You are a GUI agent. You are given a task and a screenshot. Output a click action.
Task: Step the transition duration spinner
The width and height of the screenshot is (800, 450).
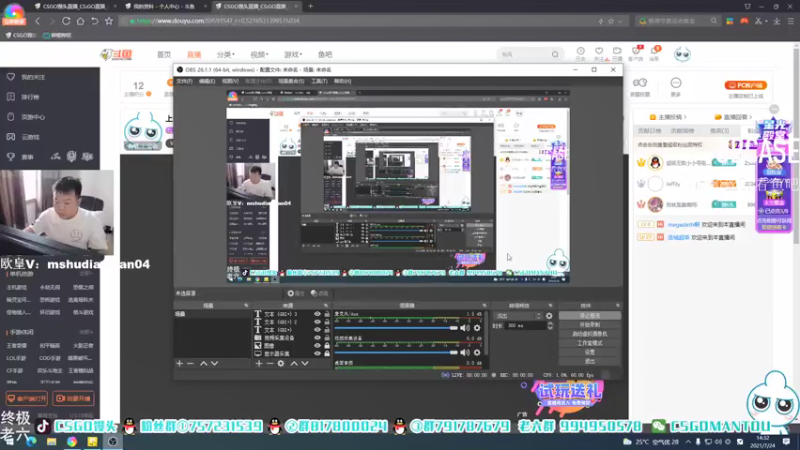pos(550,326)
